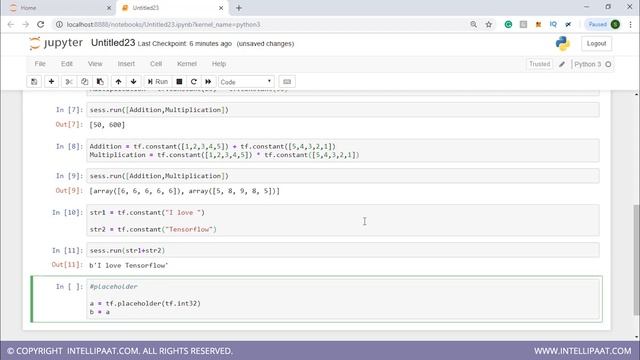
Task: Save and checkpoint the notebook
Action: [34, 82]
